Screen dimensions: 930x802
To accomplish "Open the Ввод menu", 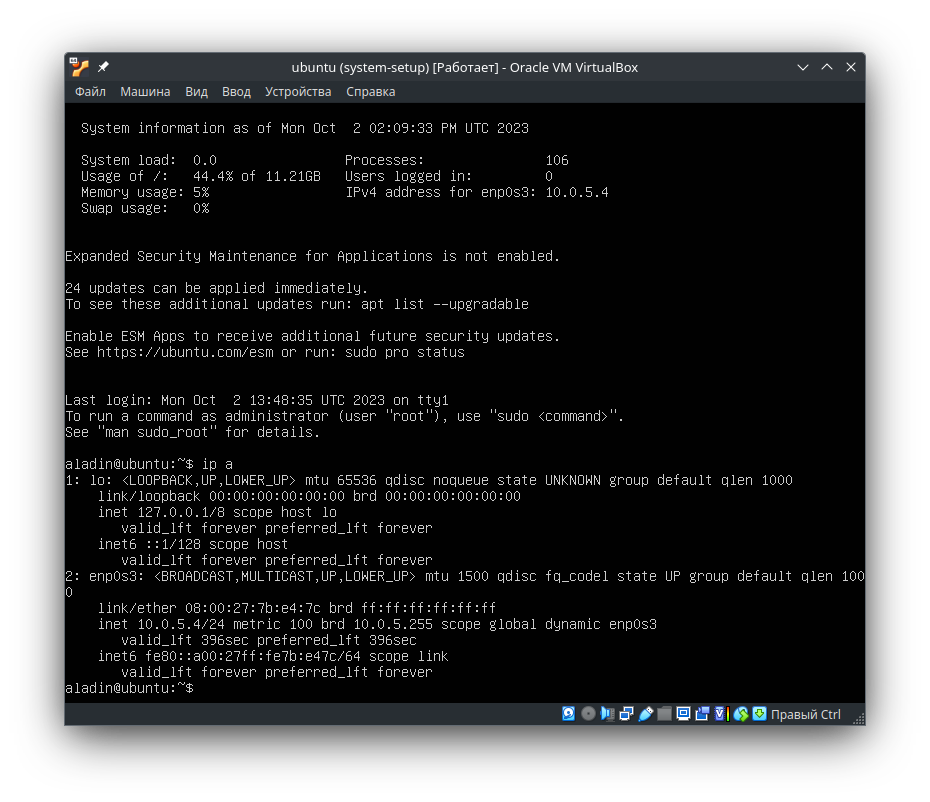I will (x=236, y=91).
